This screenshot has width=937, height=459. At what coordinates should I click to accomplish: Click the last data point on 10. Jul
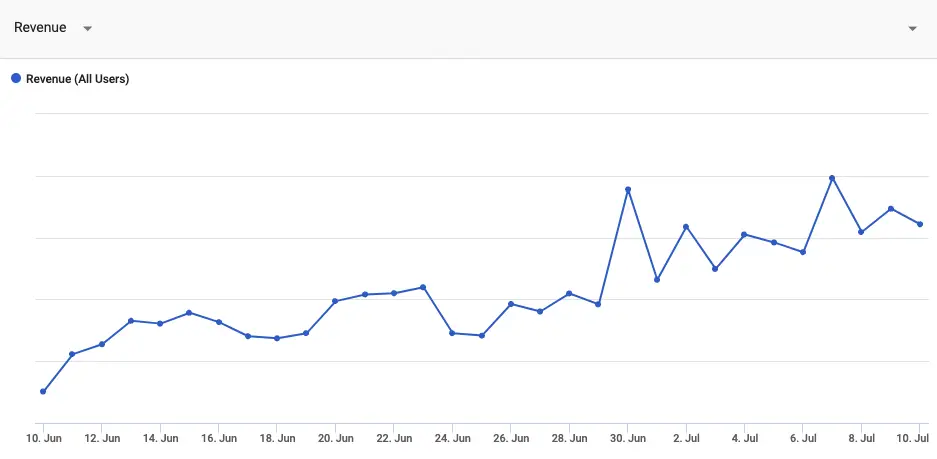pyautogui.click(x=920, y=224)
